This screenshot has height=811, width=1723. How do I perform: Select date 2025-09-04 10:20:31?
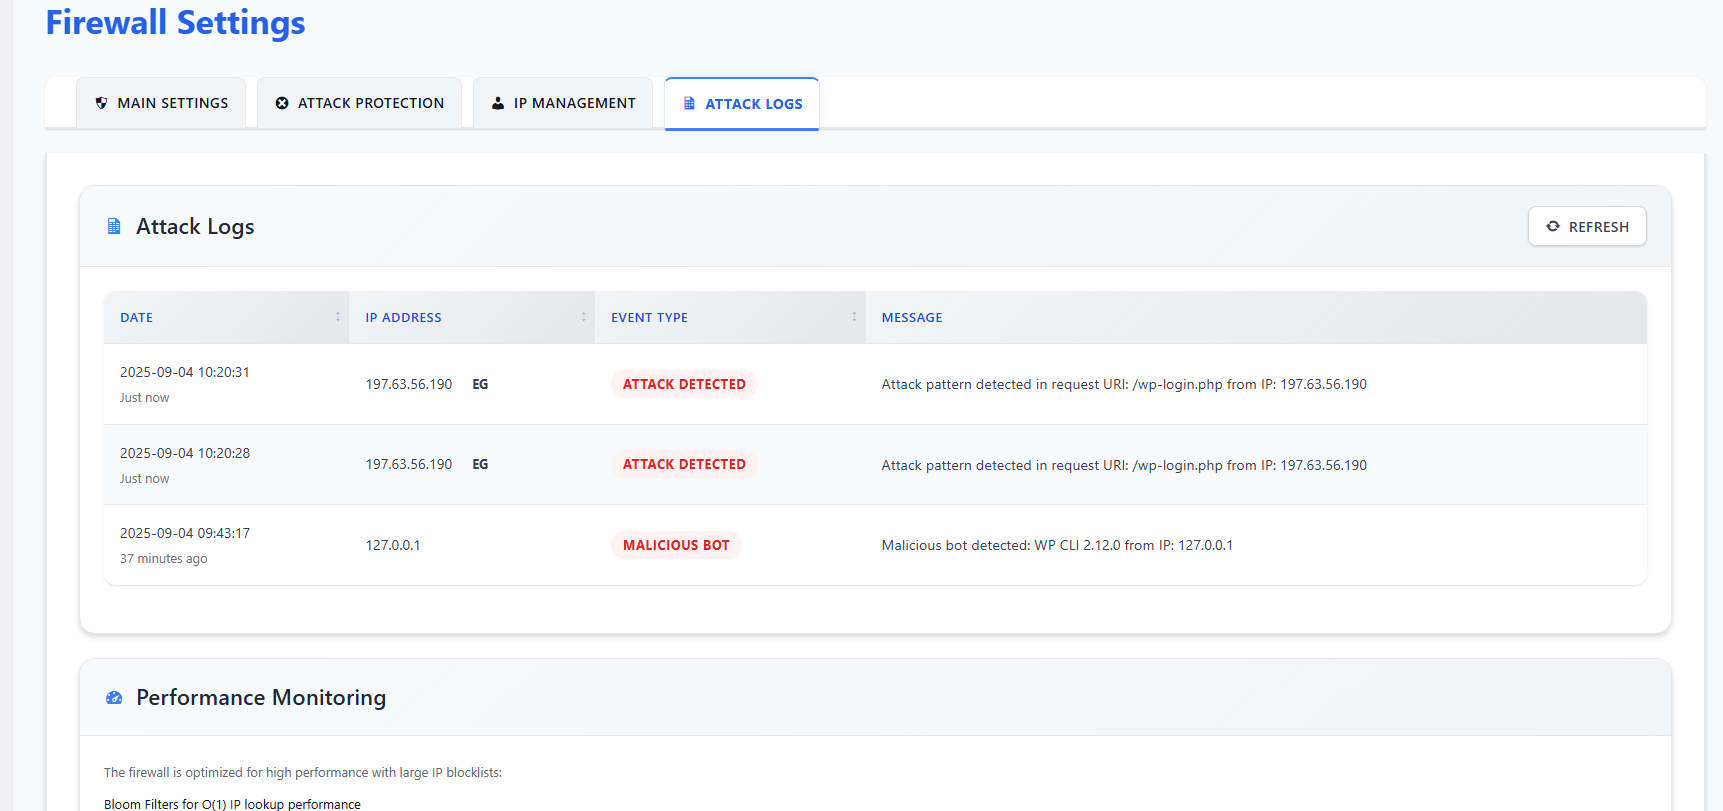click(185, 372)
